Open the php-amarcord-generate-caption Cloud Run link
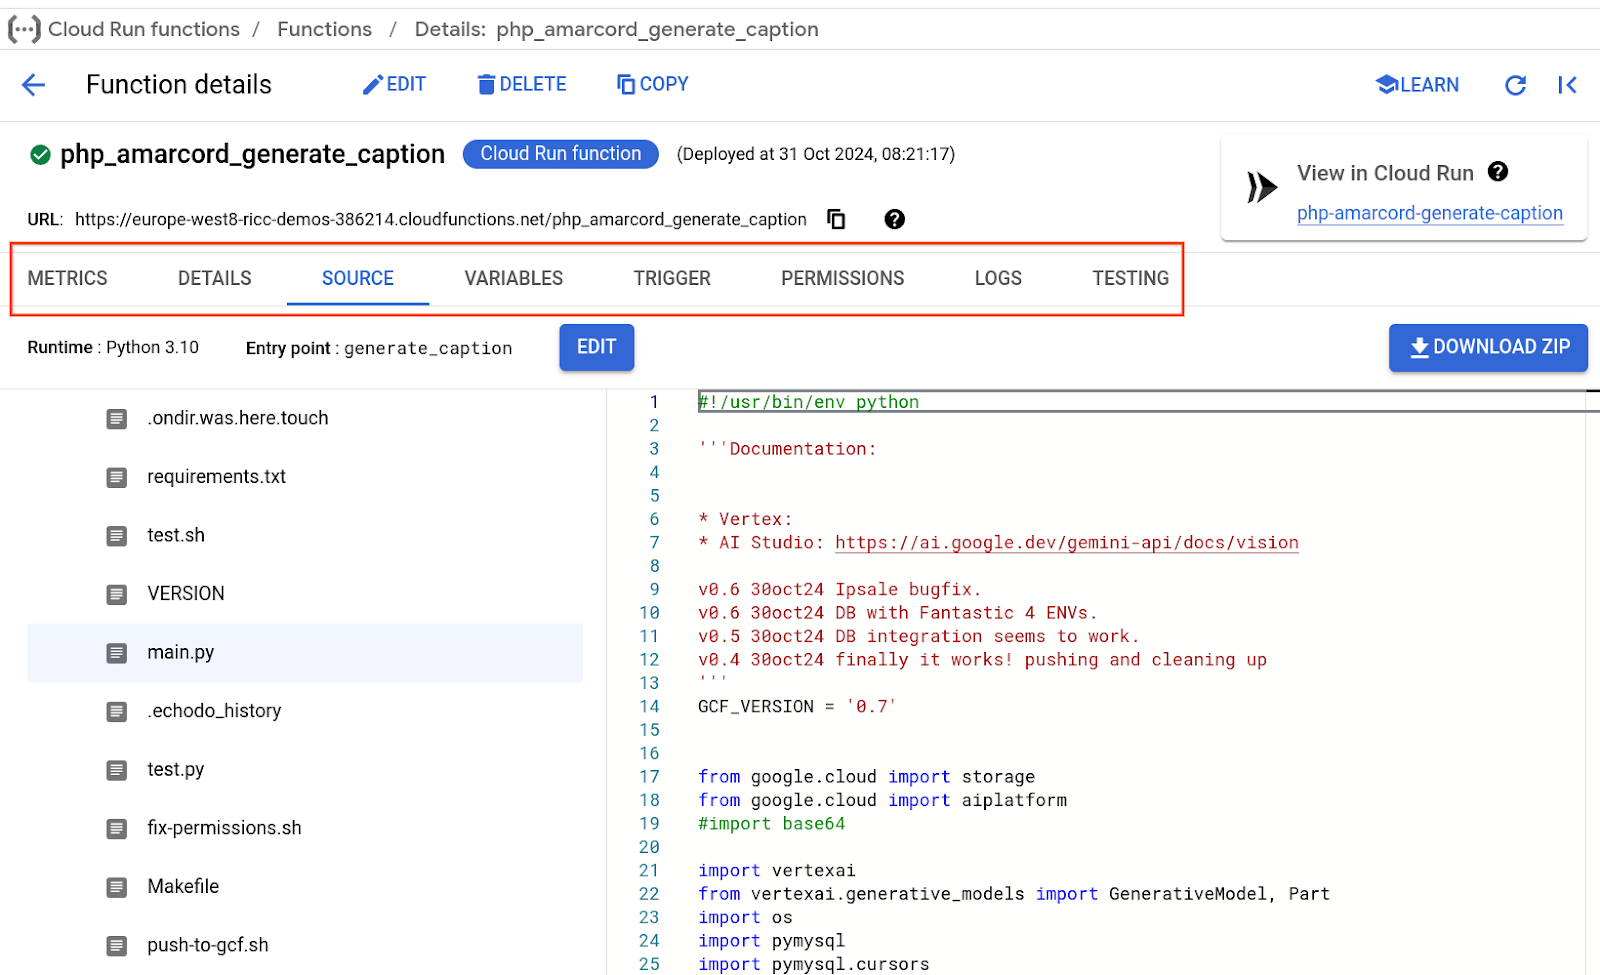The width and height of the screenshot is (1600, 975). (1429, 213)
